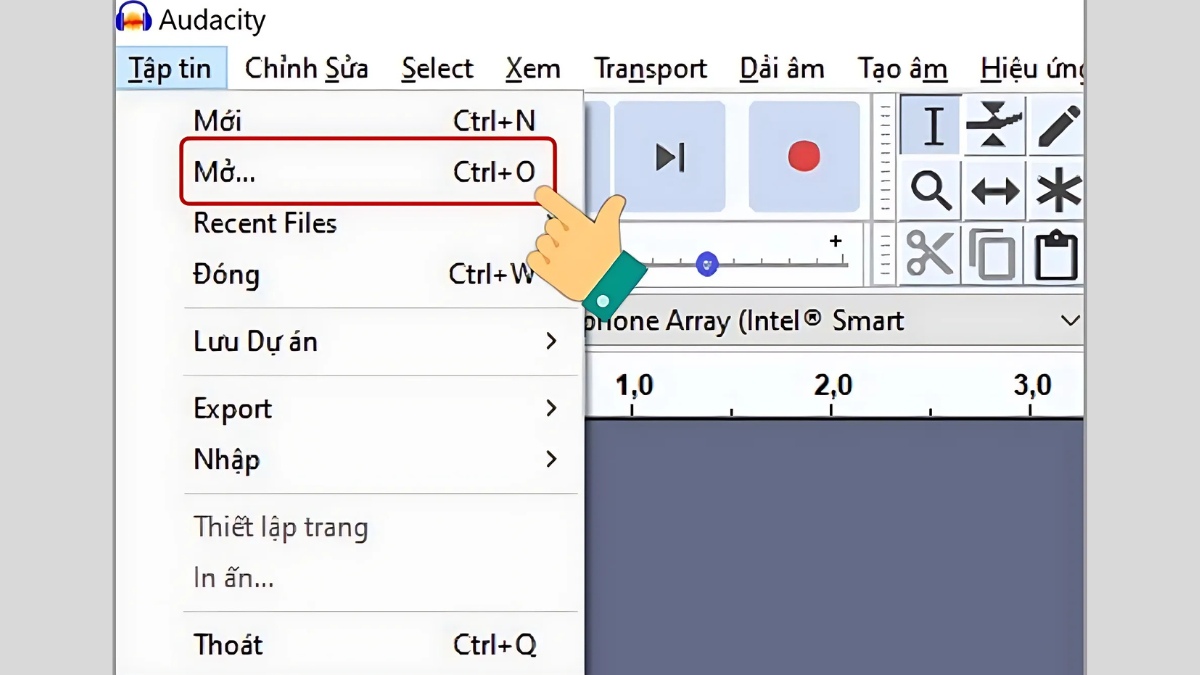Open the Chỉnh Sửa menu
This screenshot has height=675, width=1200.
pos(306,69)
